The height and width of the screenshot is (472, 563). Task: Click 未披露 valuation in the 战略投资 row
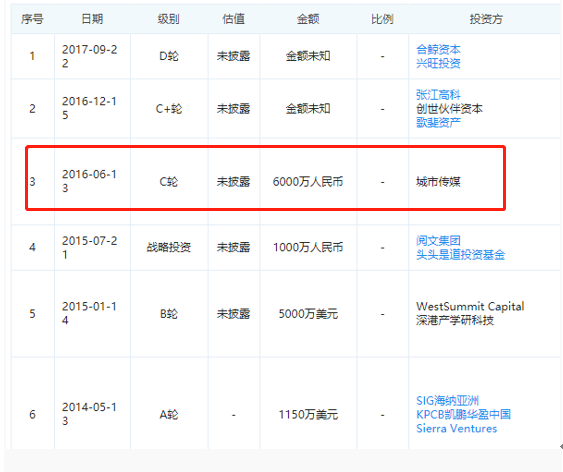pos(233,247)
